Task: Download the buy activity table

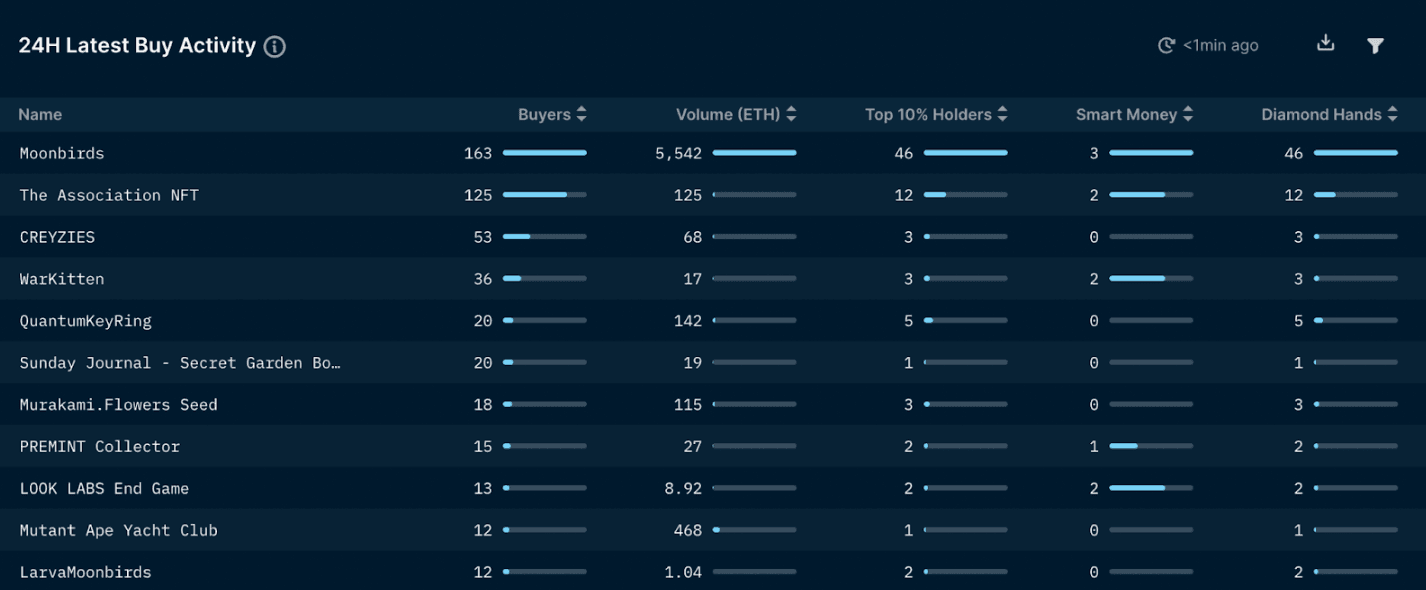Action: pos(1325,43)
